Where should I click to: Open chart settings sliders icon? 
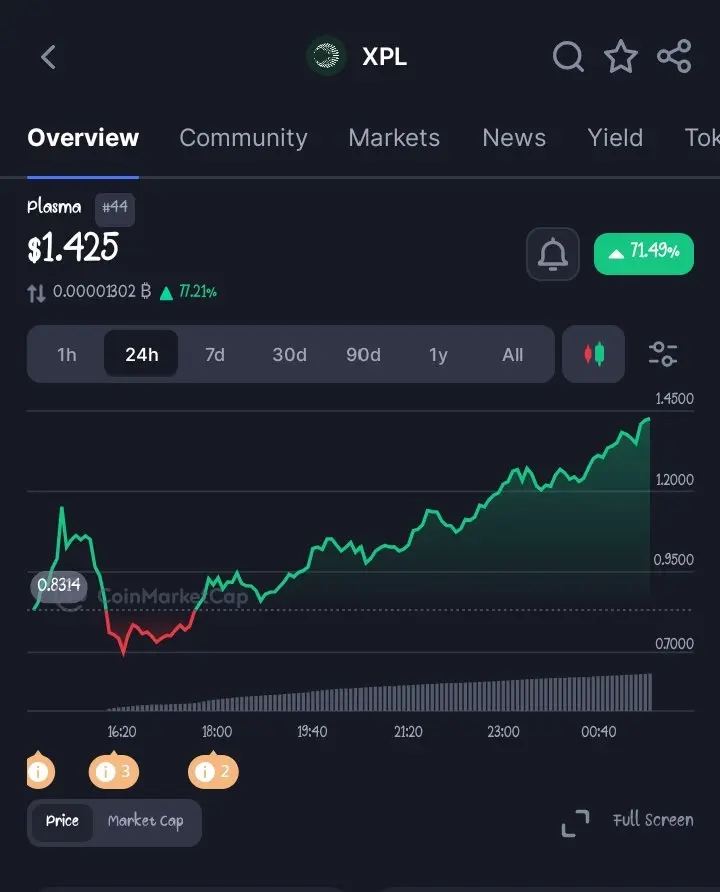point(663,354)
